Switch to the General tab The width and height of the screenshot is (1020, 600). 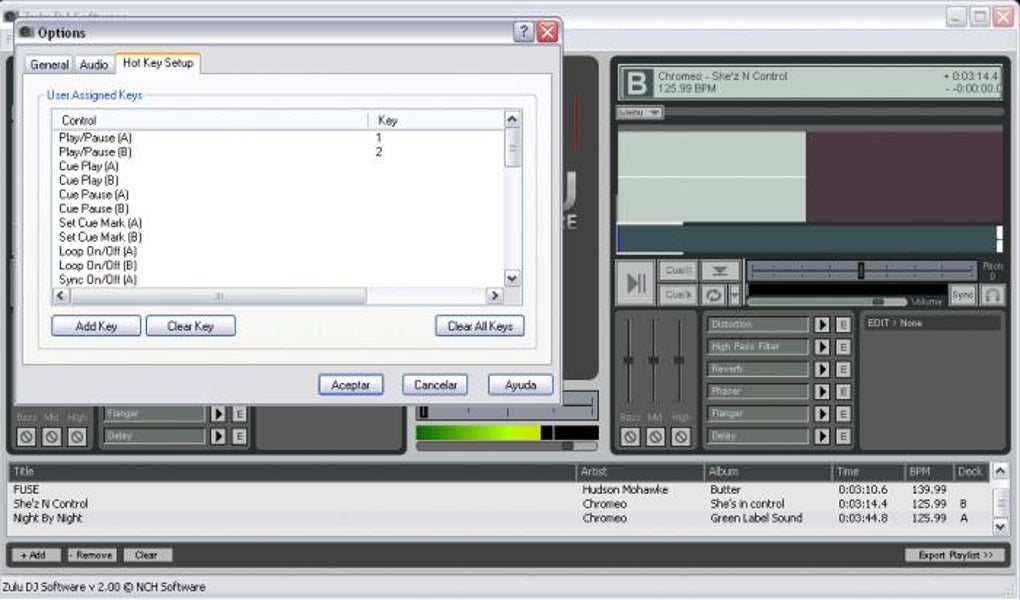pos(49,64)
